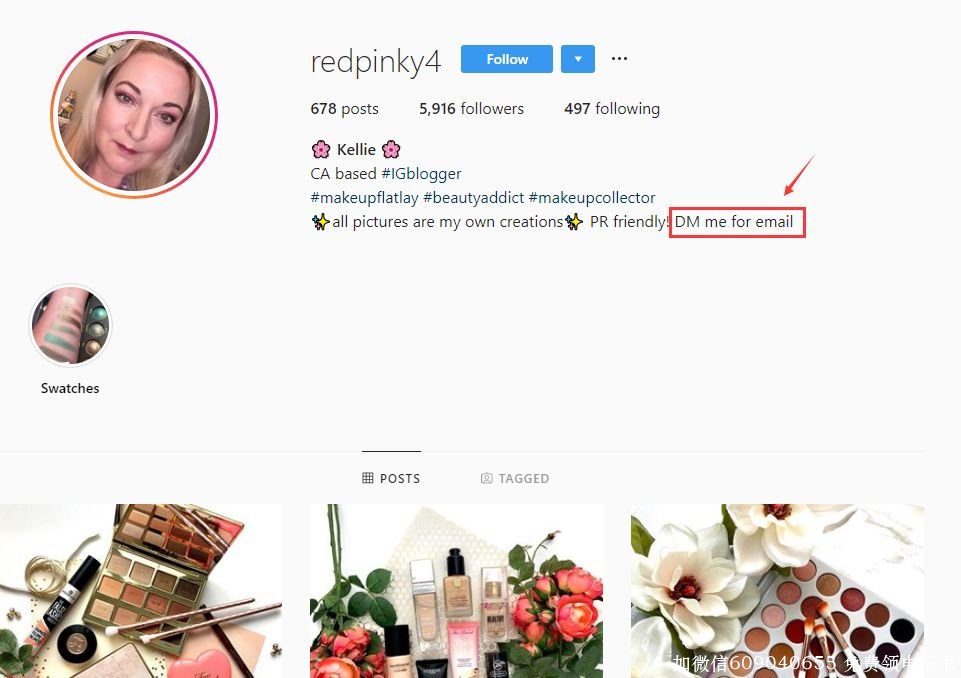Switch to the TAGGED tab
961x678 pixels.
[515, 478]
